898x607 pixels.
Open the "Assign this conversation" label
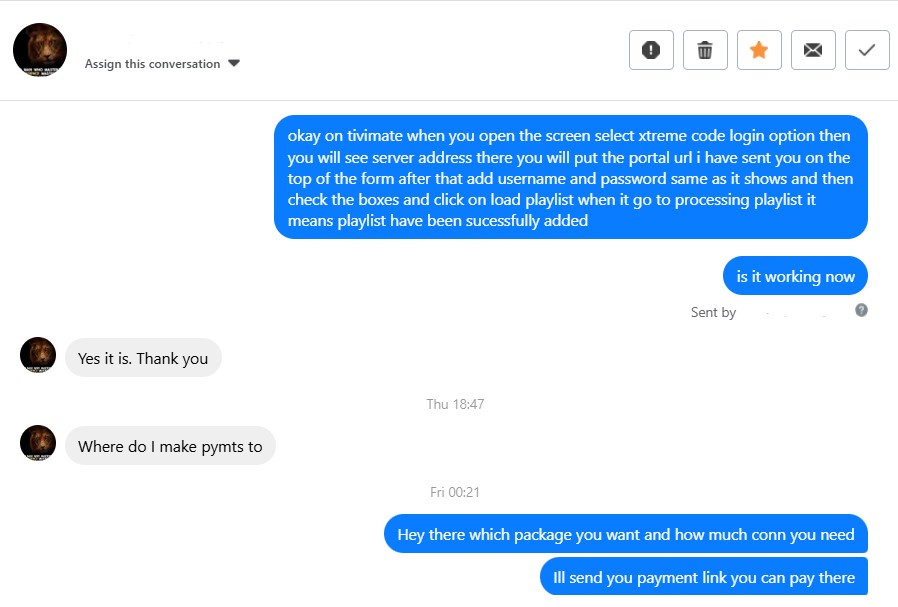pos(152,64)
